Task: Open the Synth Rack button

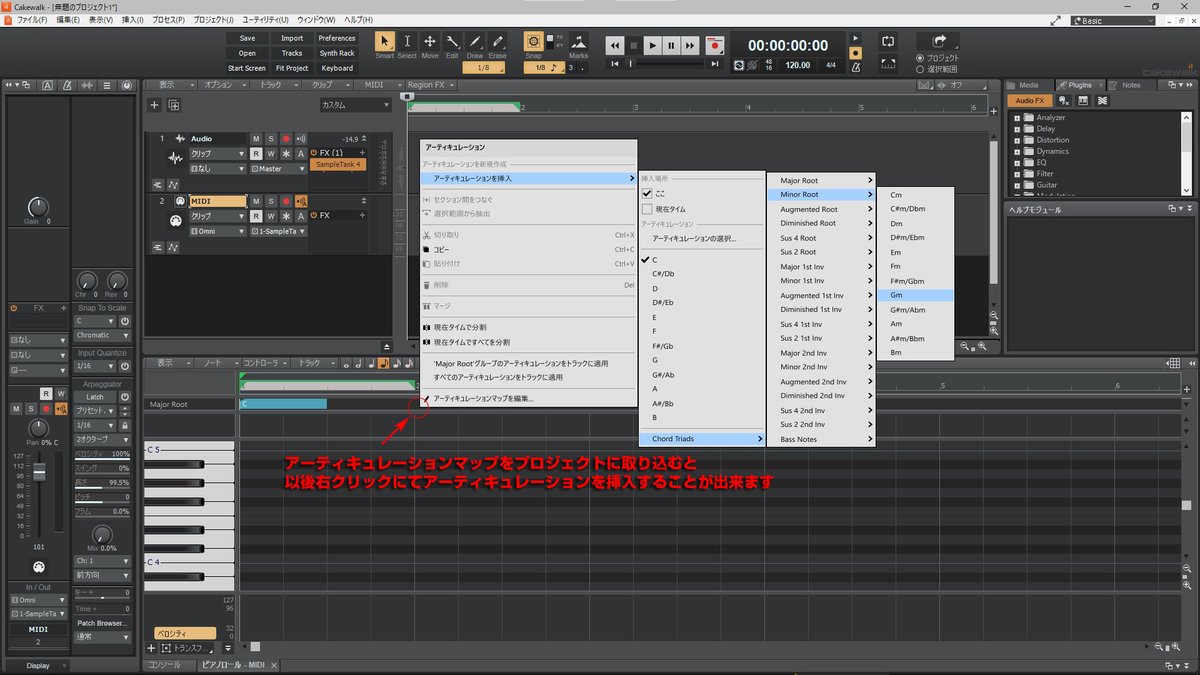Action: coord(337,53)
